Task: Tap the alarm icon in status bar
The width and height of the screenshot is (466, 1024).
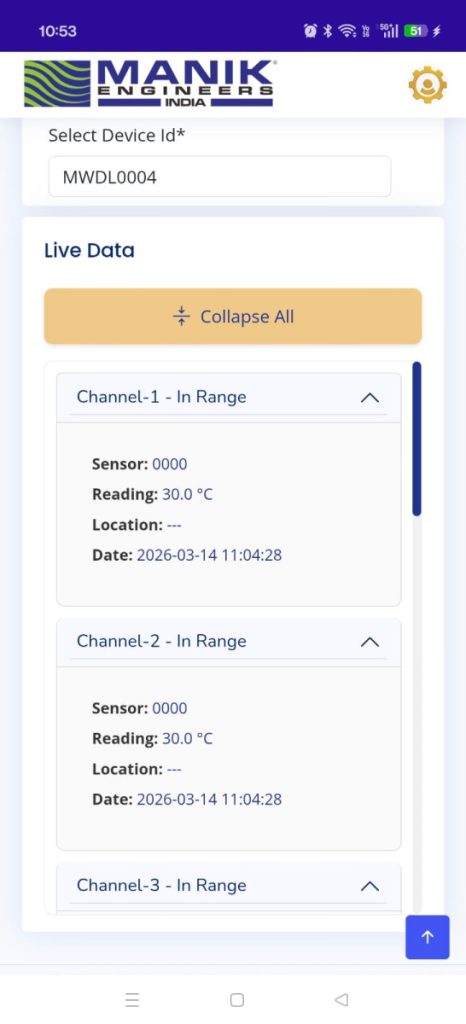Action: (310, 31)
